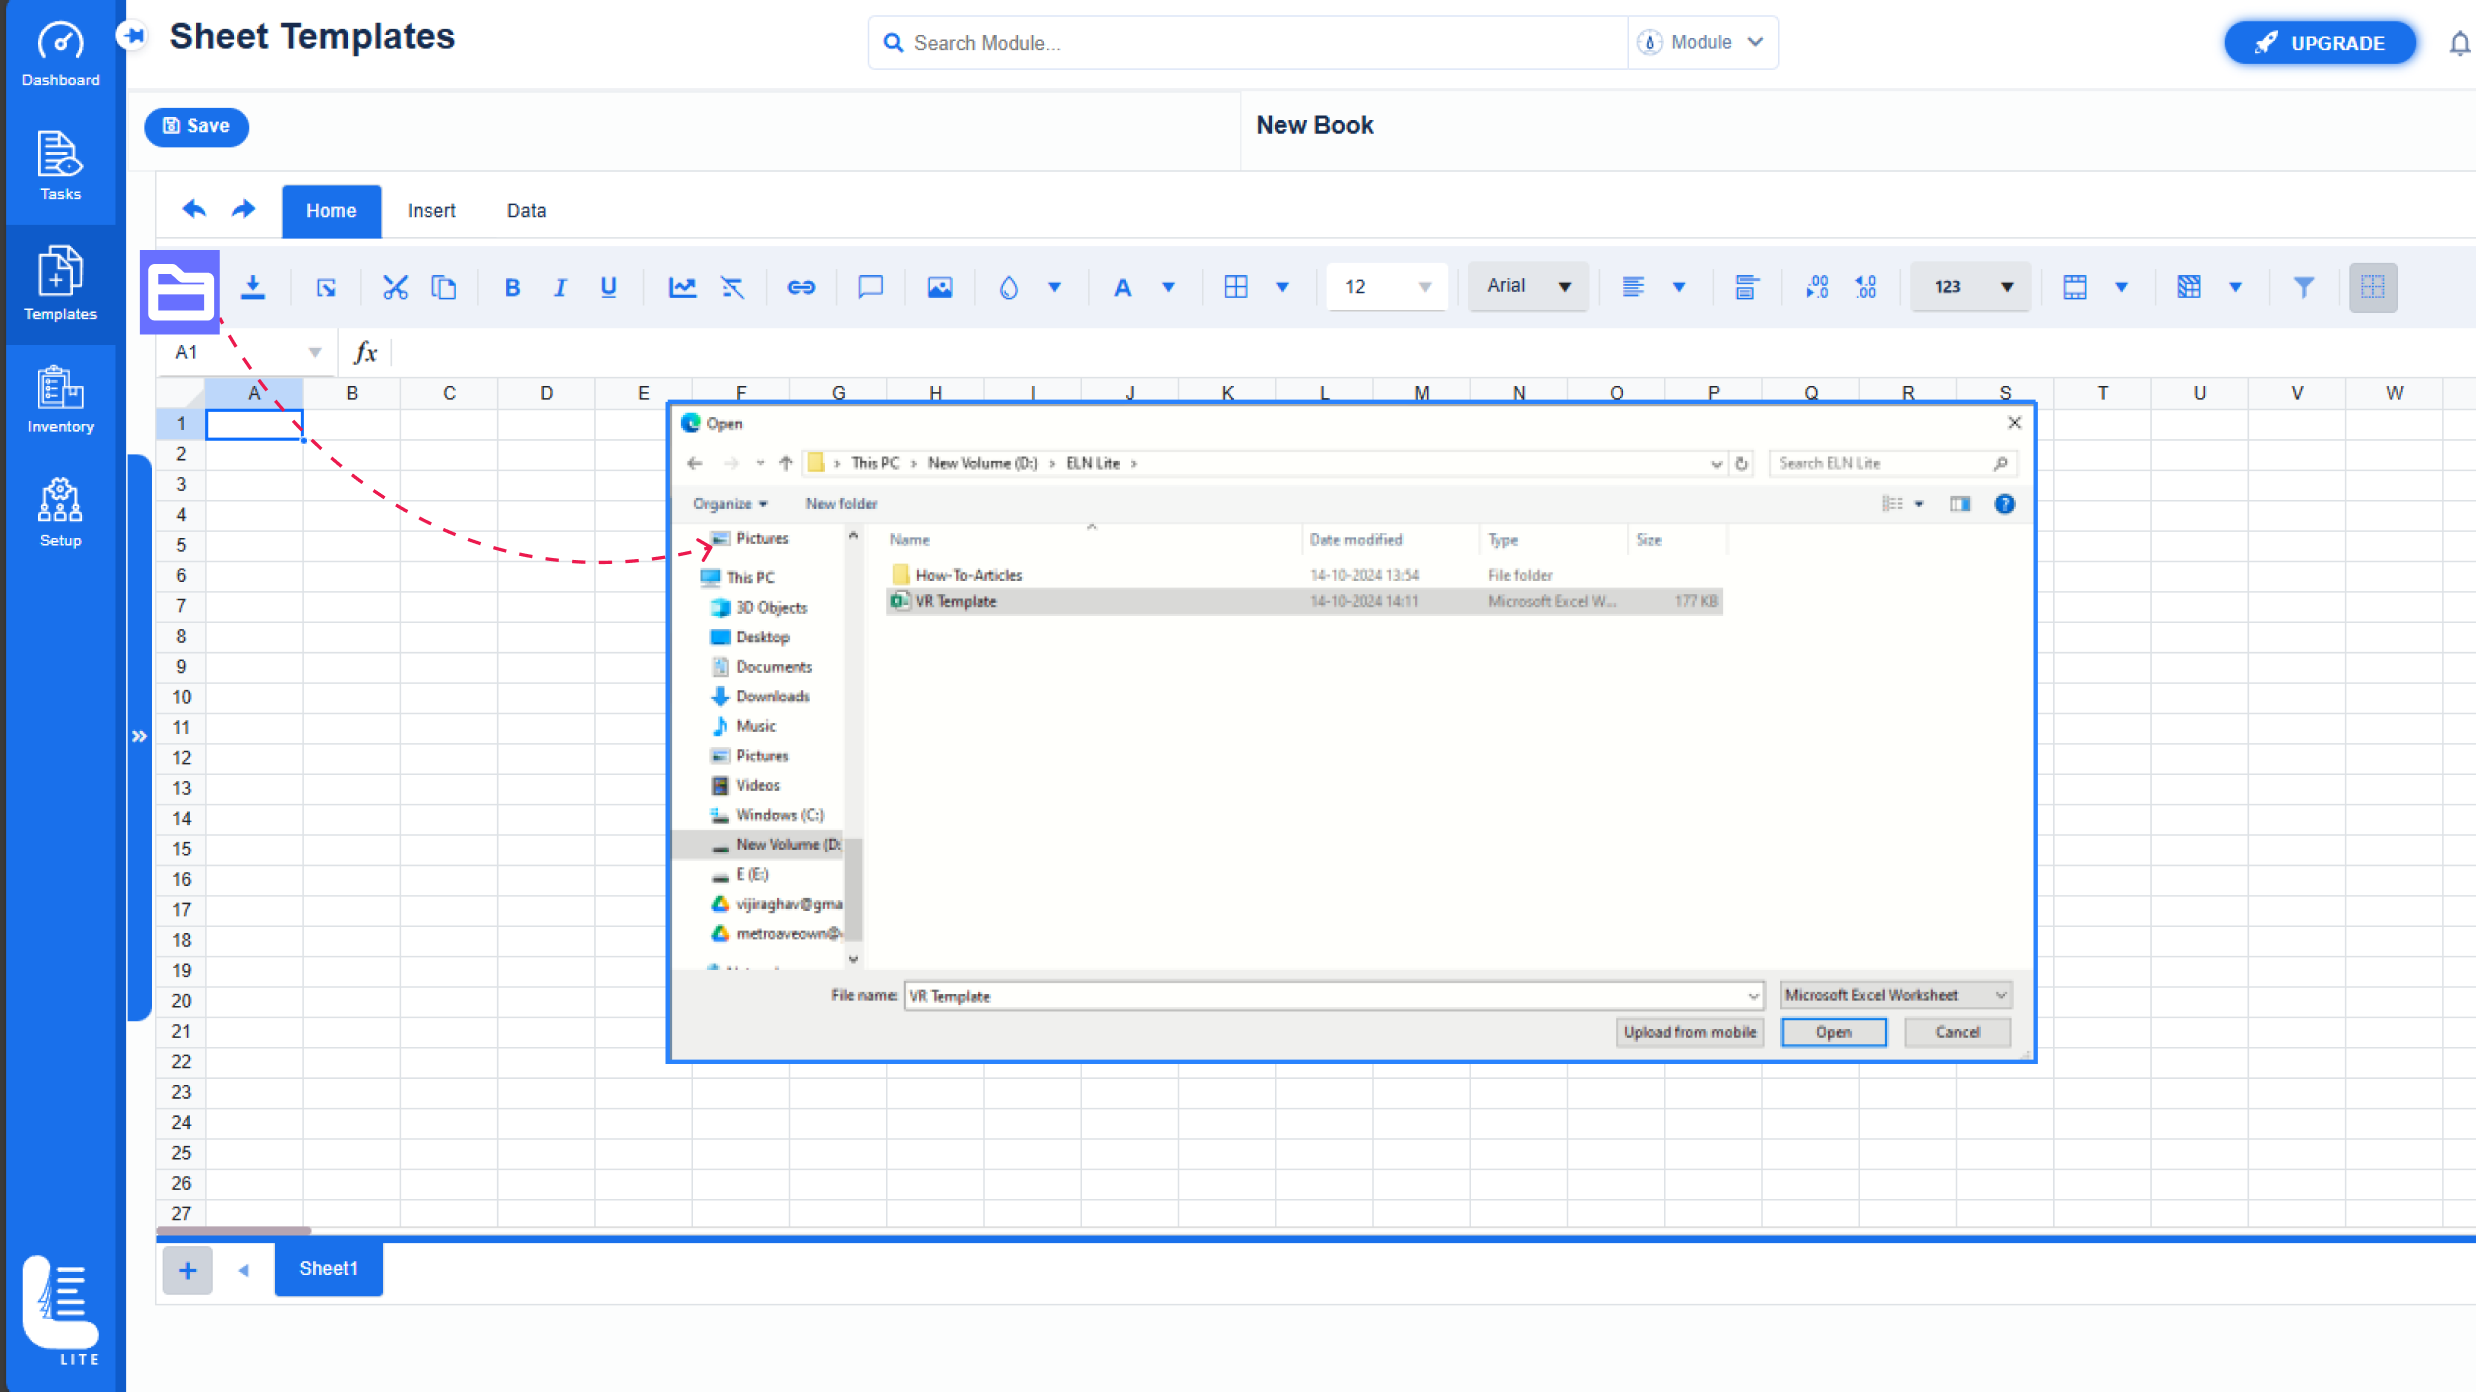
Task: Toggle Bold formatting
Action: pyautogui.click(x=512, y=287)
